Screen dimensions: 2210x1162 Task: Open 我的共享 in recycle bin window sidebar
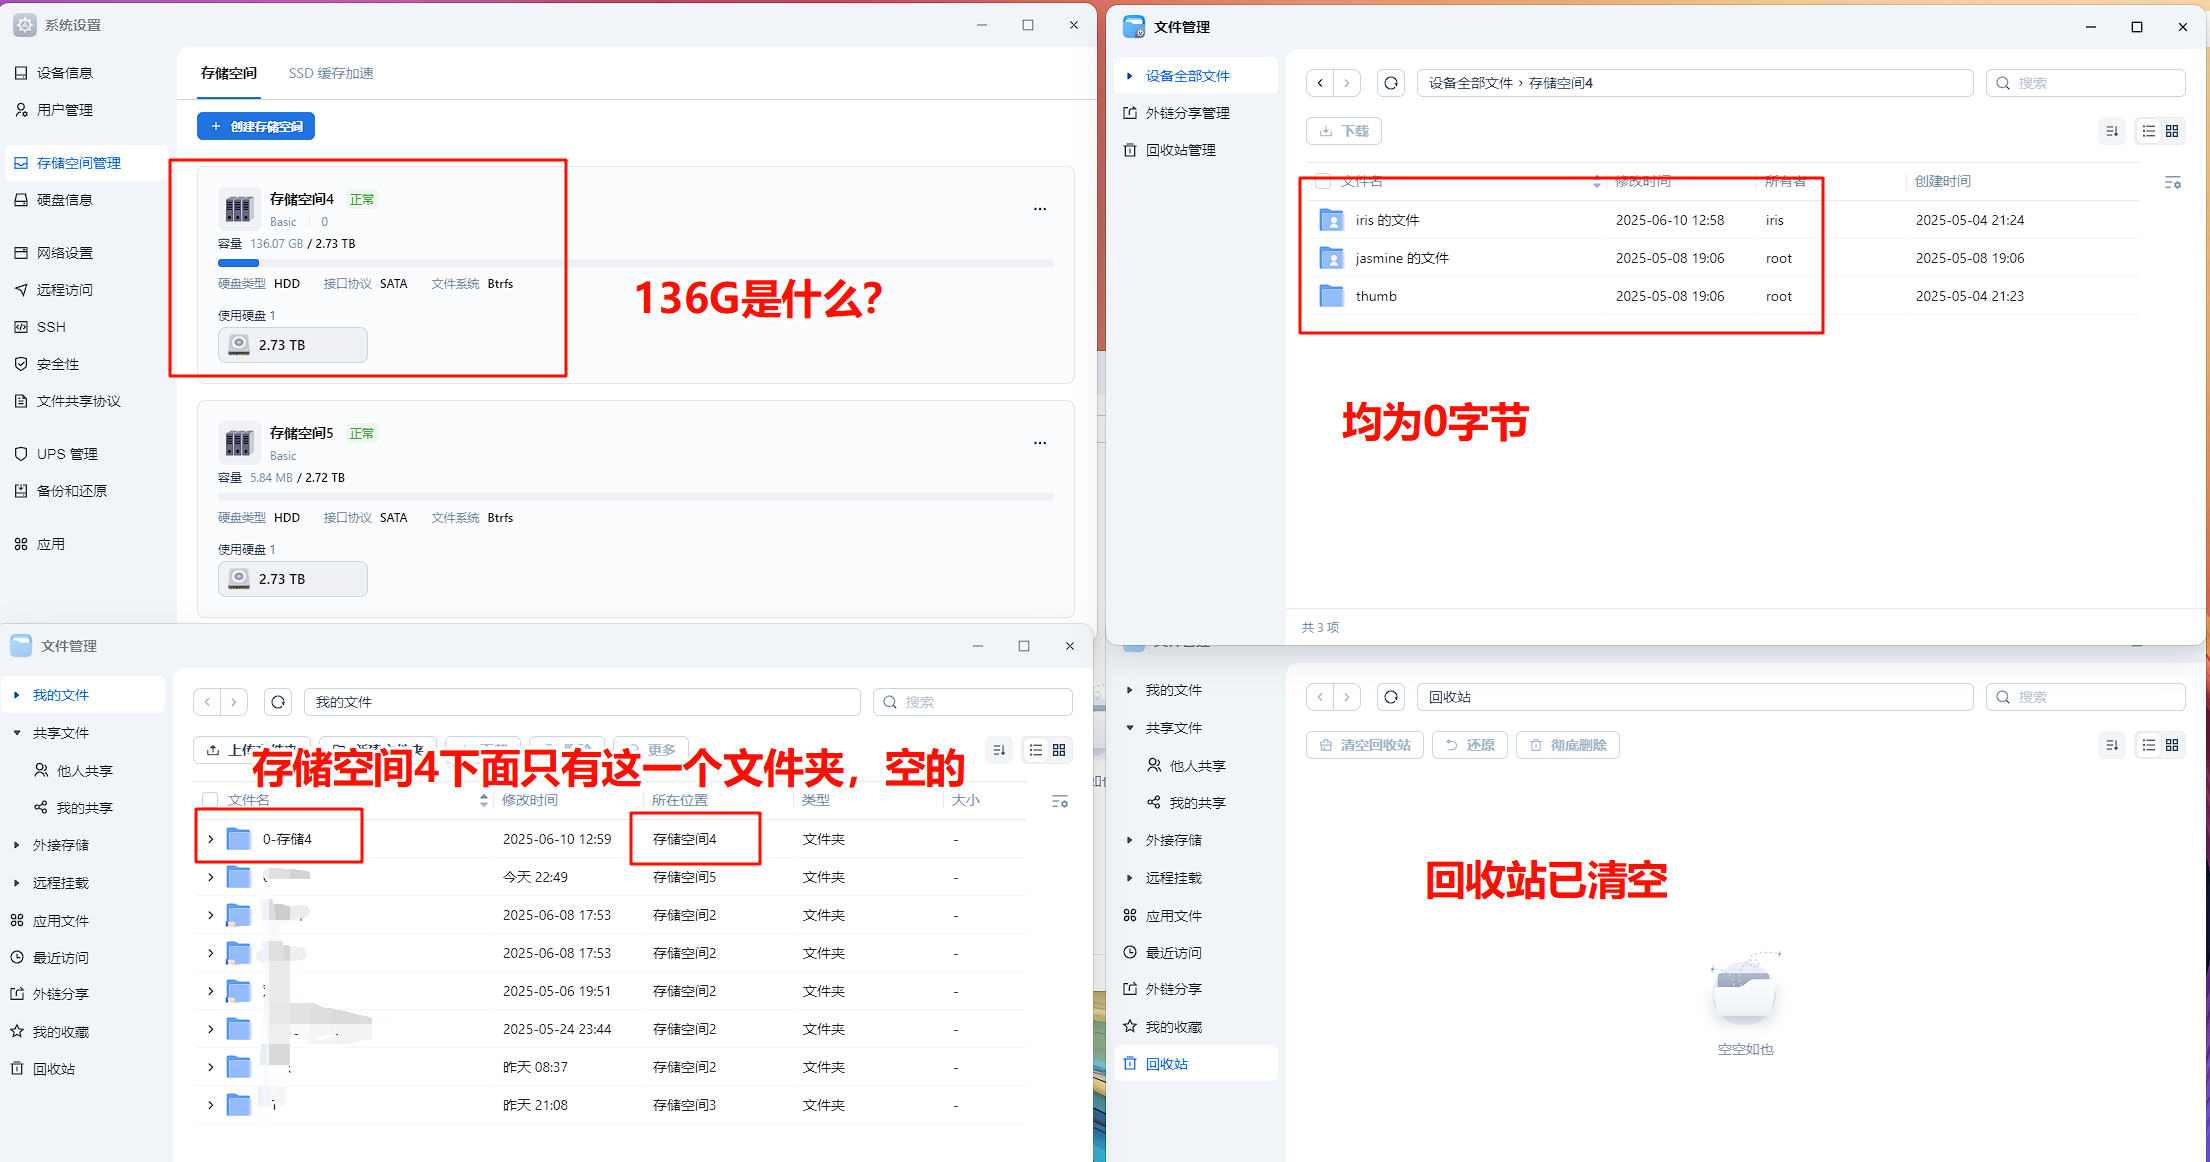click(x=1197, y=803)
